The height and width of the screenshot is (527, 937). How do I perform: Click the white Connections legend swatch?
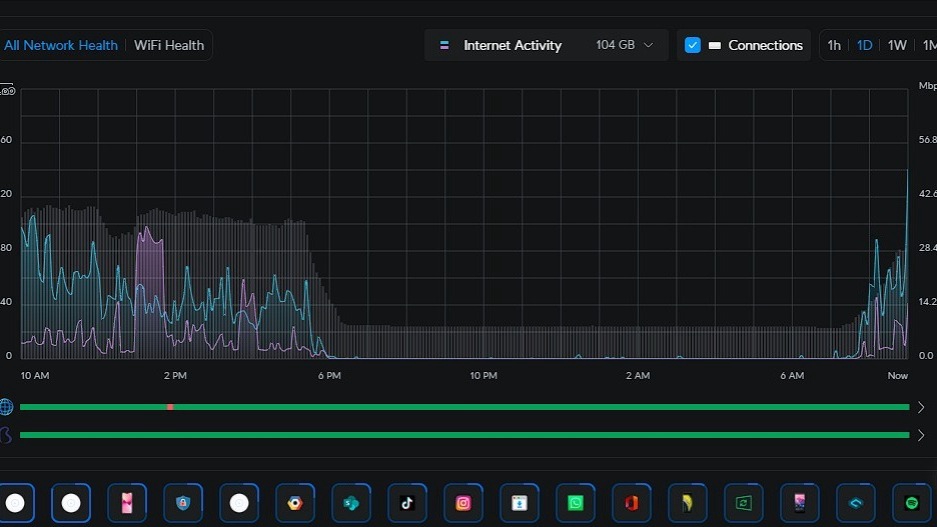[x=715, y=45]
